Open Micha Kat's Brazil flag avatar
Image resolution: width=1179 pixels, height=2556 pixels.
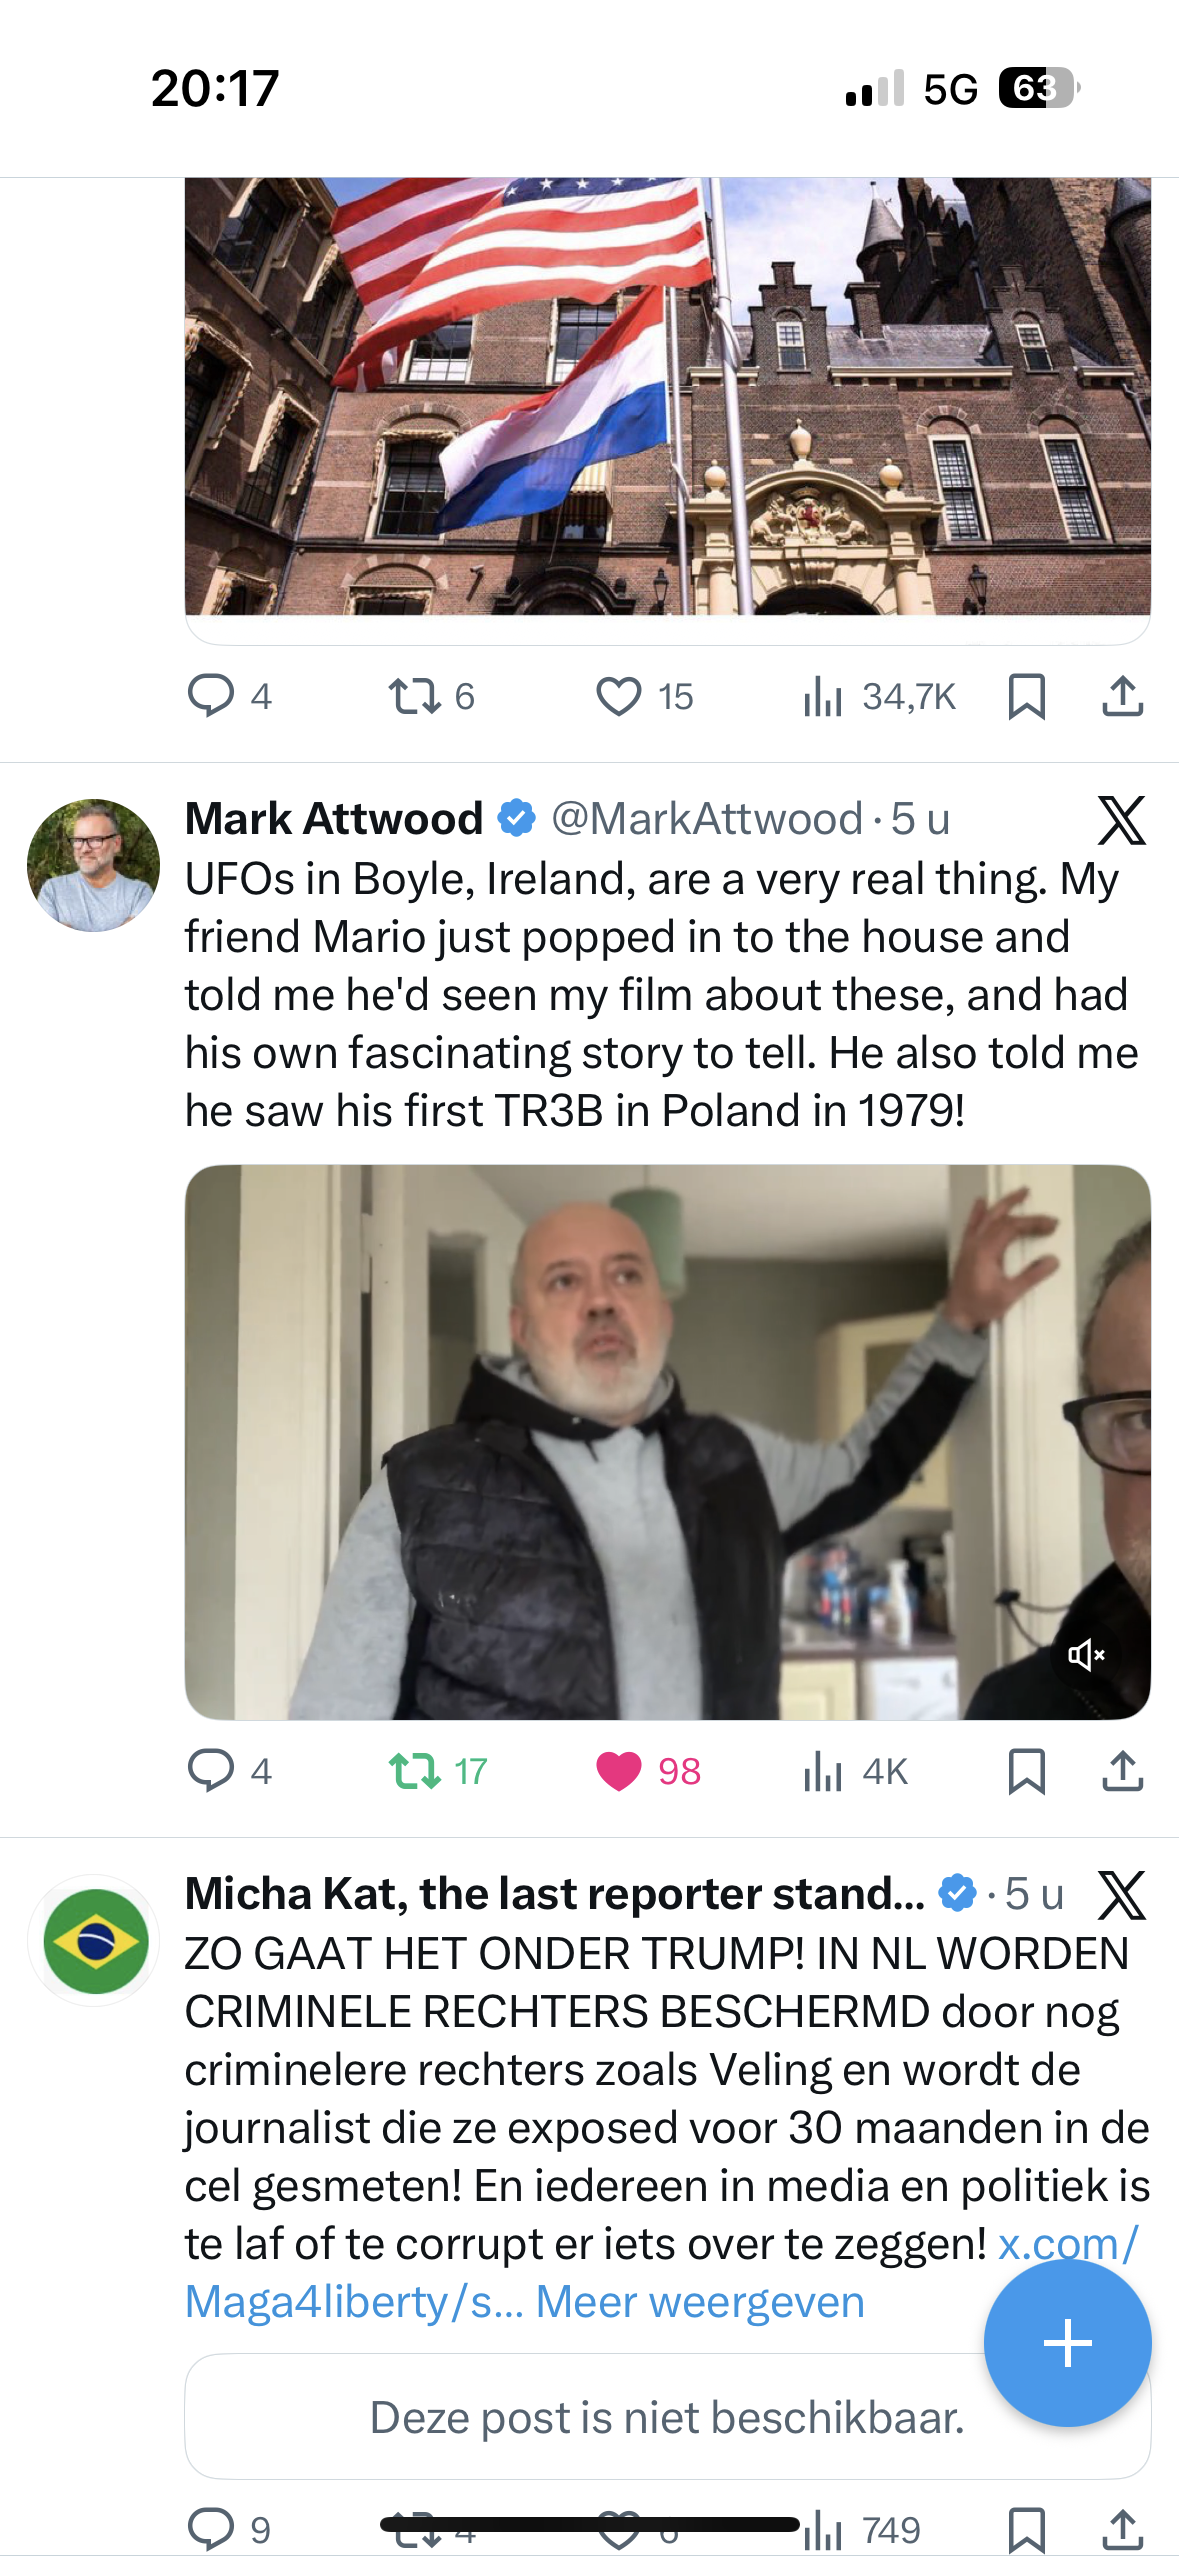(94, 1941)
